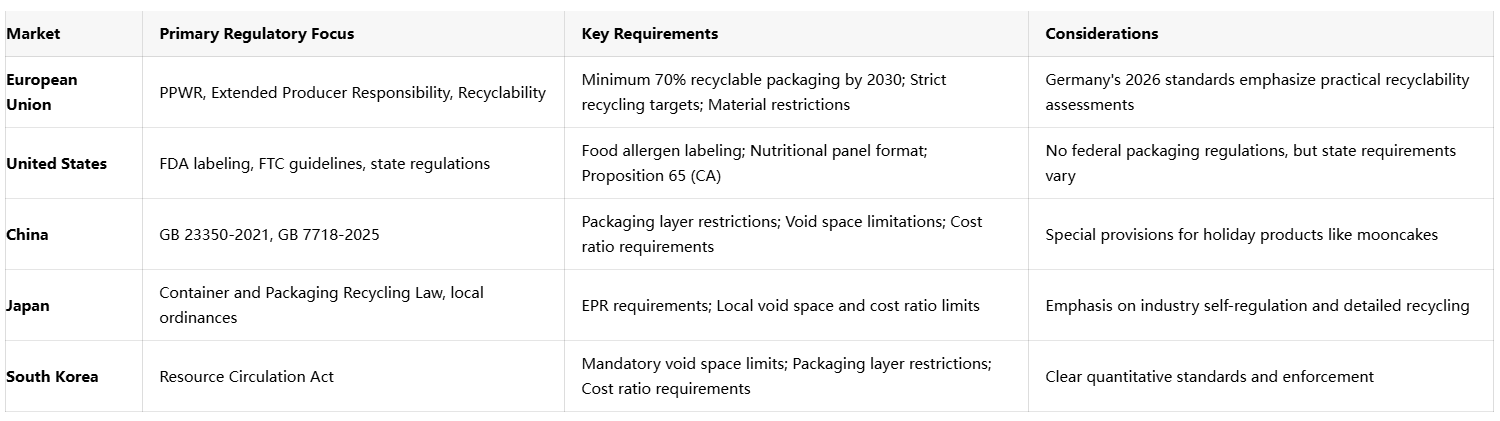
Task: Click the Packaging layer restrictions cell for China
Action: [781, 234]
